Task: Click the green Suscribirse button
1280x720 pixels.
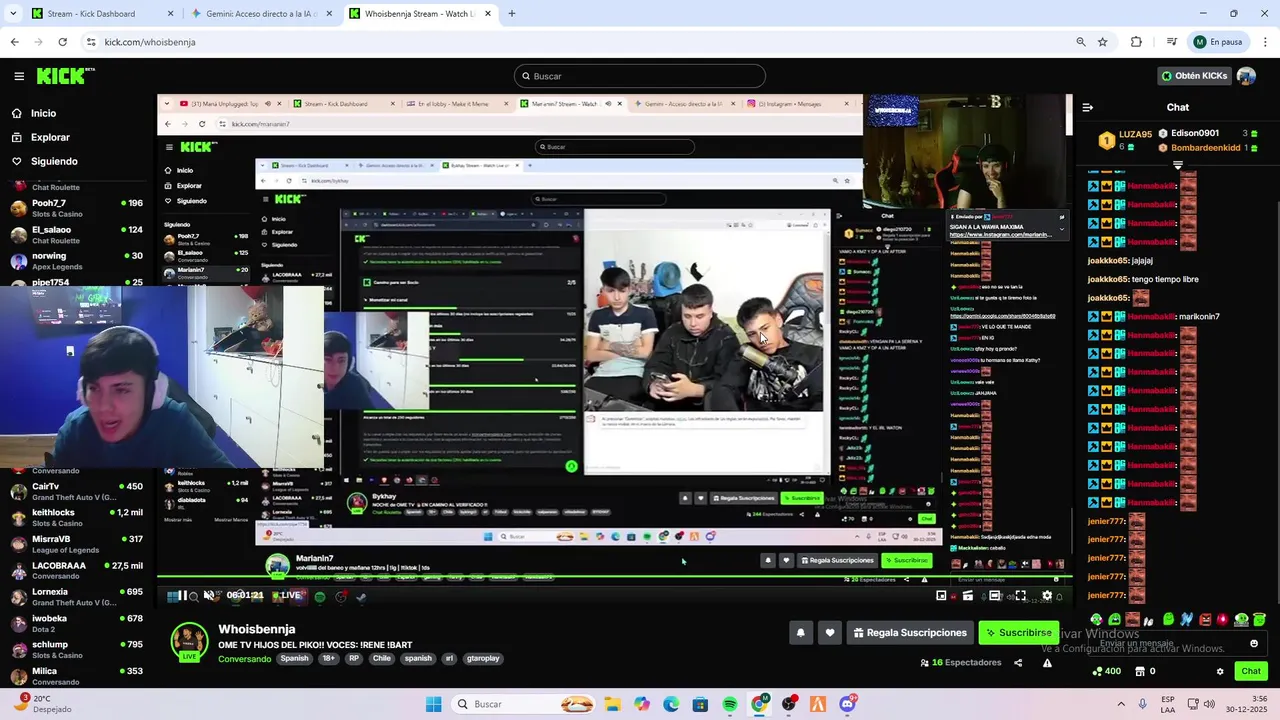Action: [x=1018, y=632]
